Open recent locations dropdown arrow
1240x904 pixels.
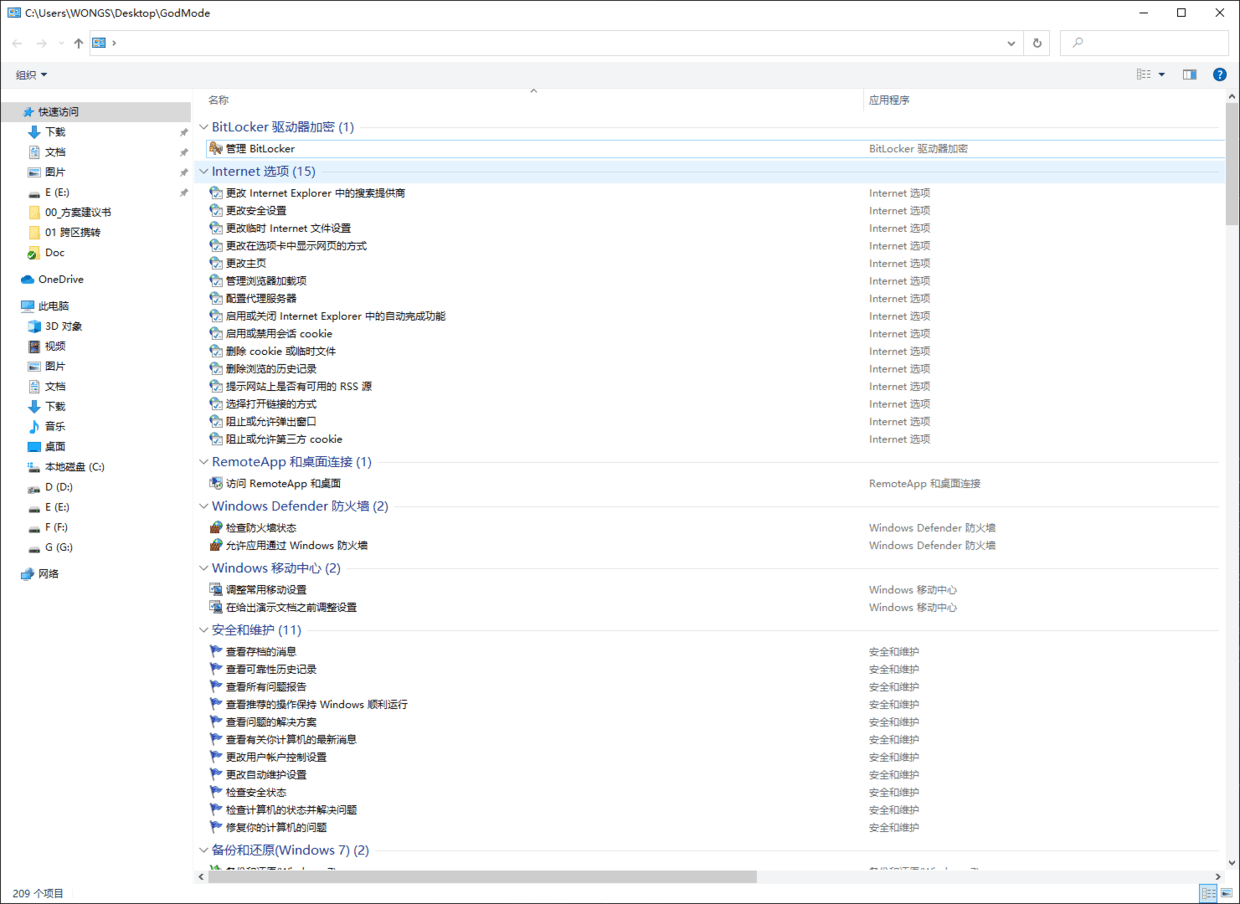pyautogui.click(x=60, y=43)
